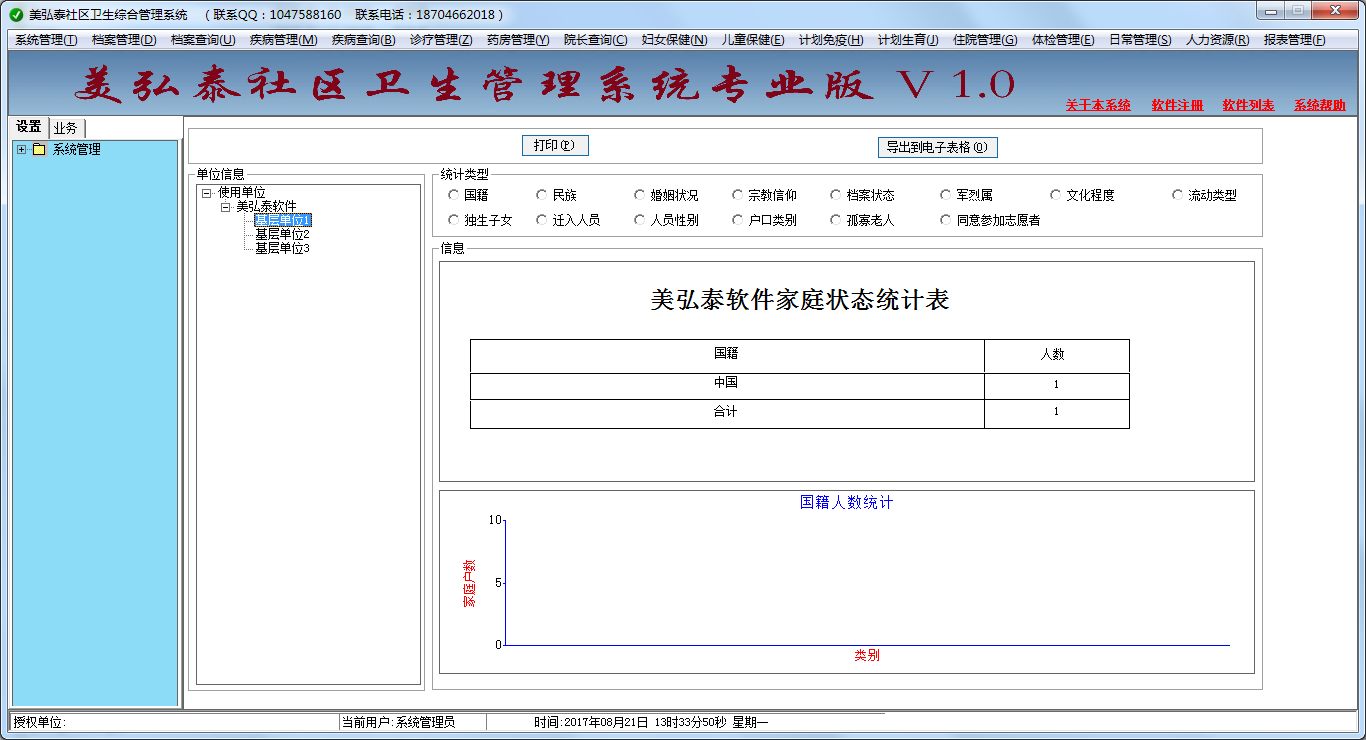Open the 软件列表 link
This screenshot has width=1366, height=740.
coord(1248,105)
